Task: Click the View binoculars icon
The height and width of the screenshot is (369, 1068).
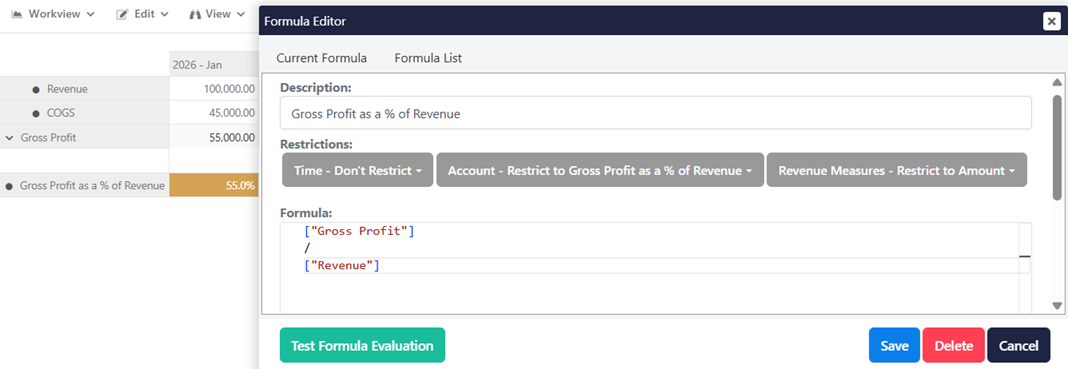Action: (x=195, y=14)
